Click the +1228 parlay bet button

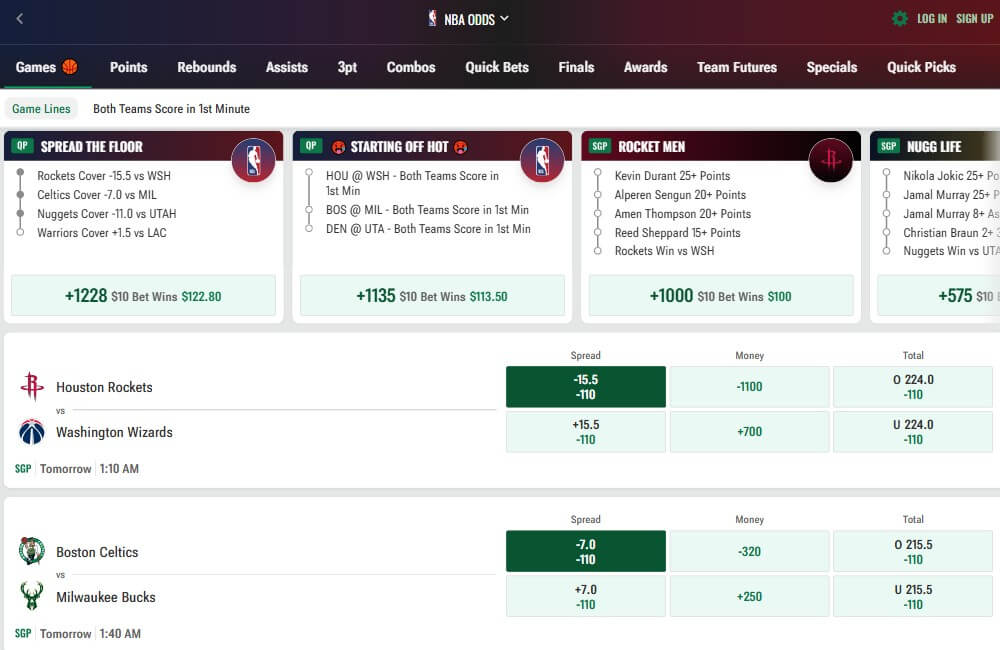[x=143, y=295]
